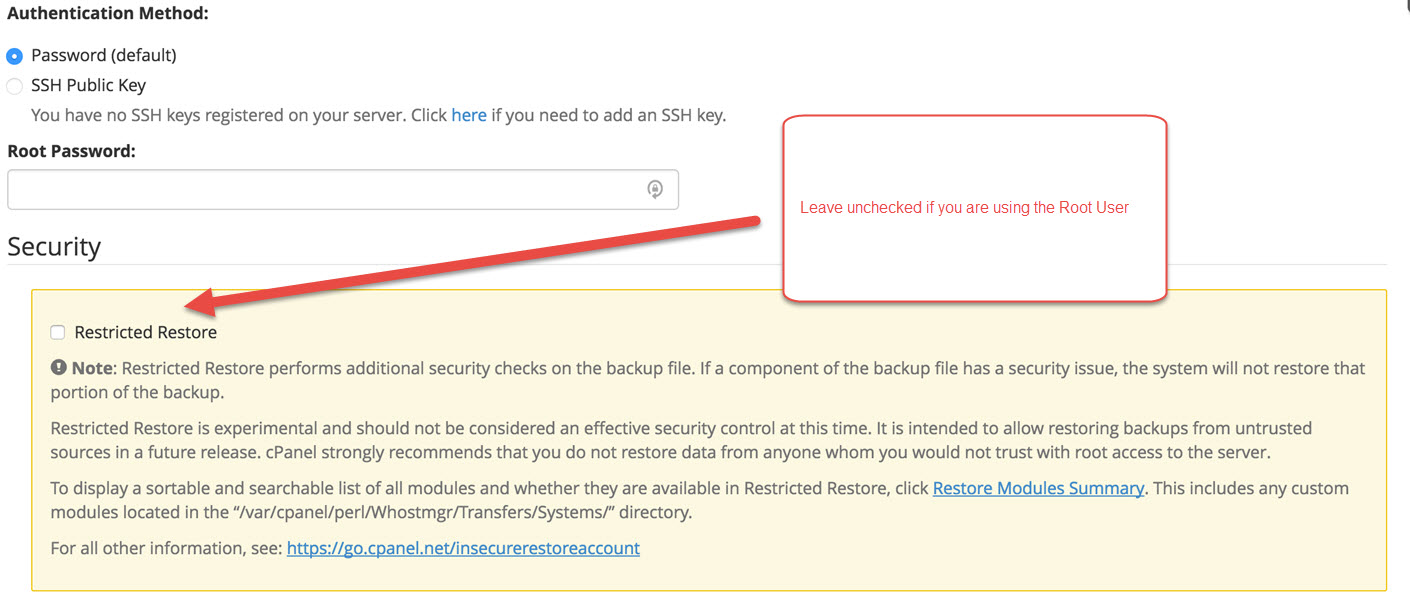The height and width of the screenshot is (601, 1410).
Task: Click the password generator lock icon
Action: click(655, 189)
